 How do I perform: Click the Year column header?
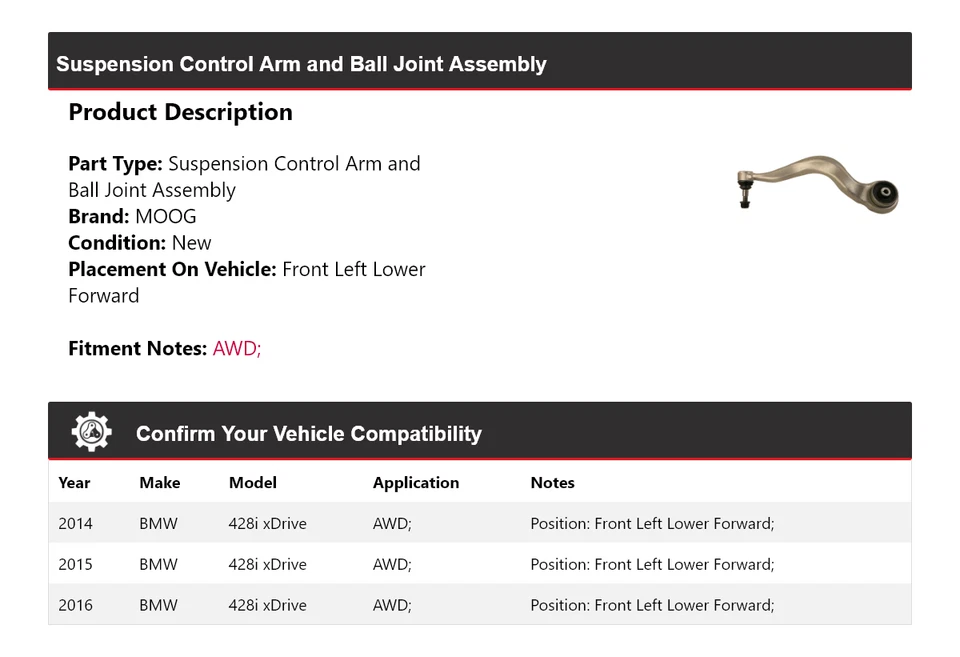coord(74,483)
